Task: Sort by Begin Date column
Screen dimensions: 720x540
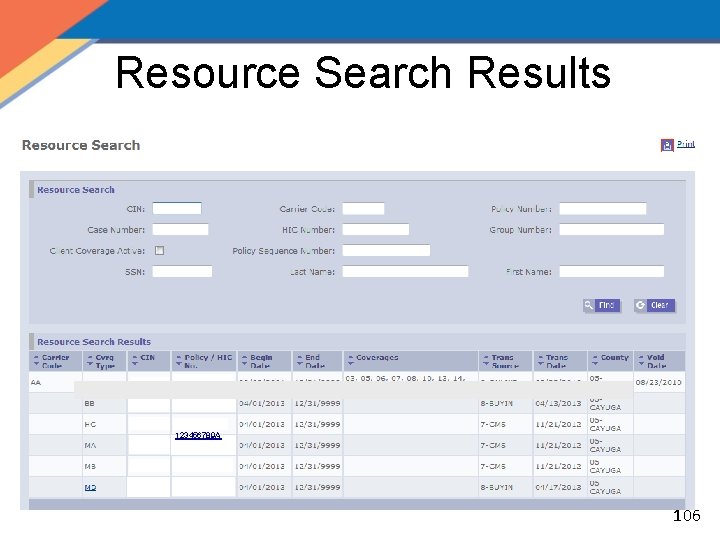Action: pos(264,361)
